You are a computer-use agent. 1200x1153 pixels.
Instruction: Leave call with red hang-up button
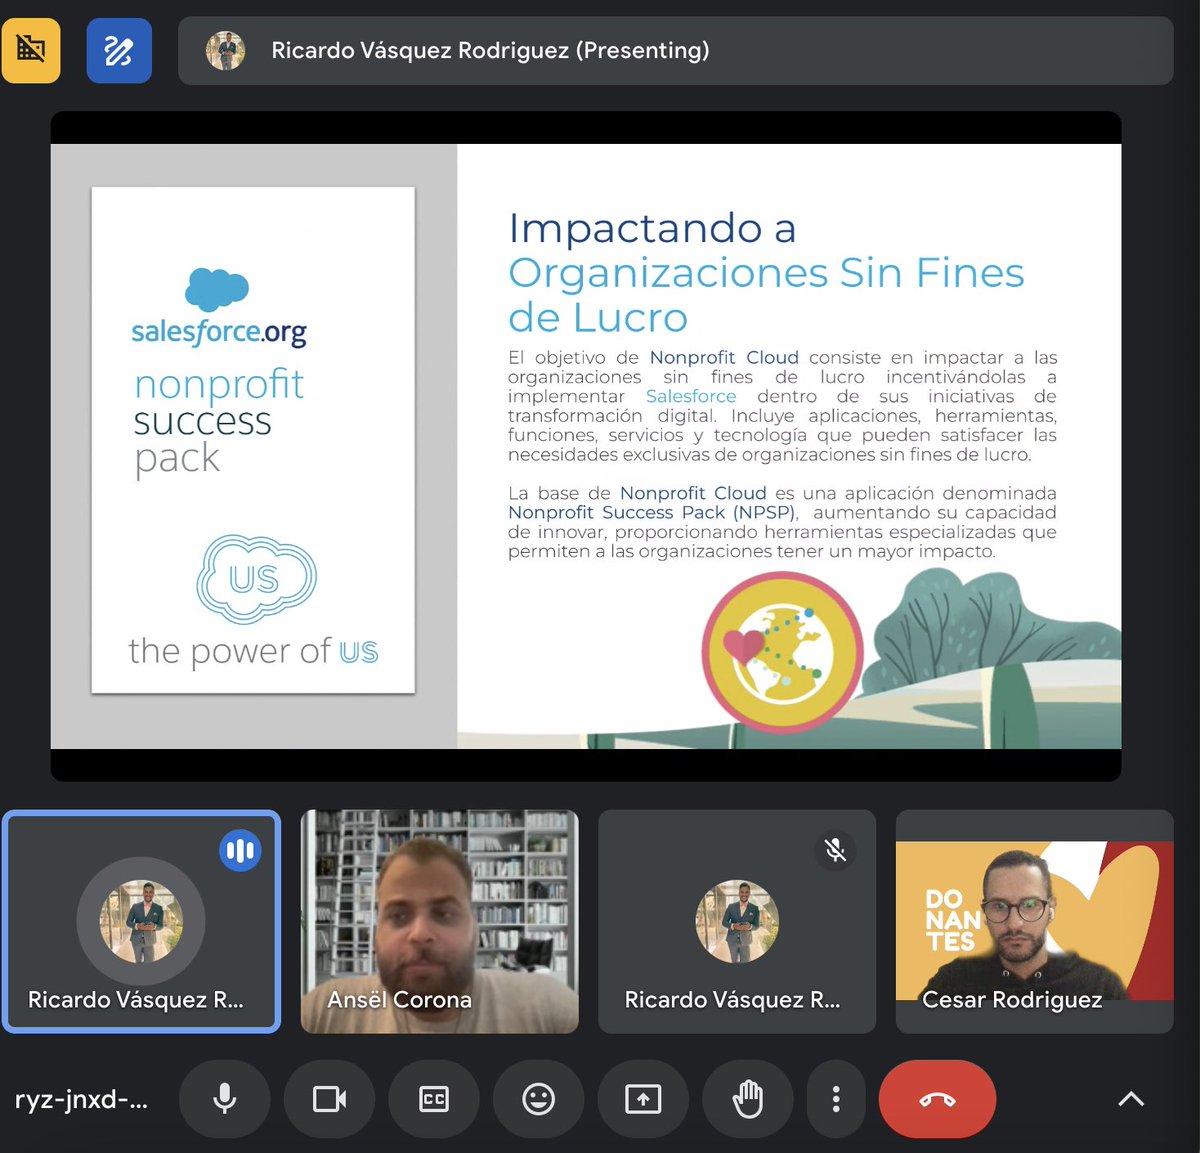tap(937, 1099)
